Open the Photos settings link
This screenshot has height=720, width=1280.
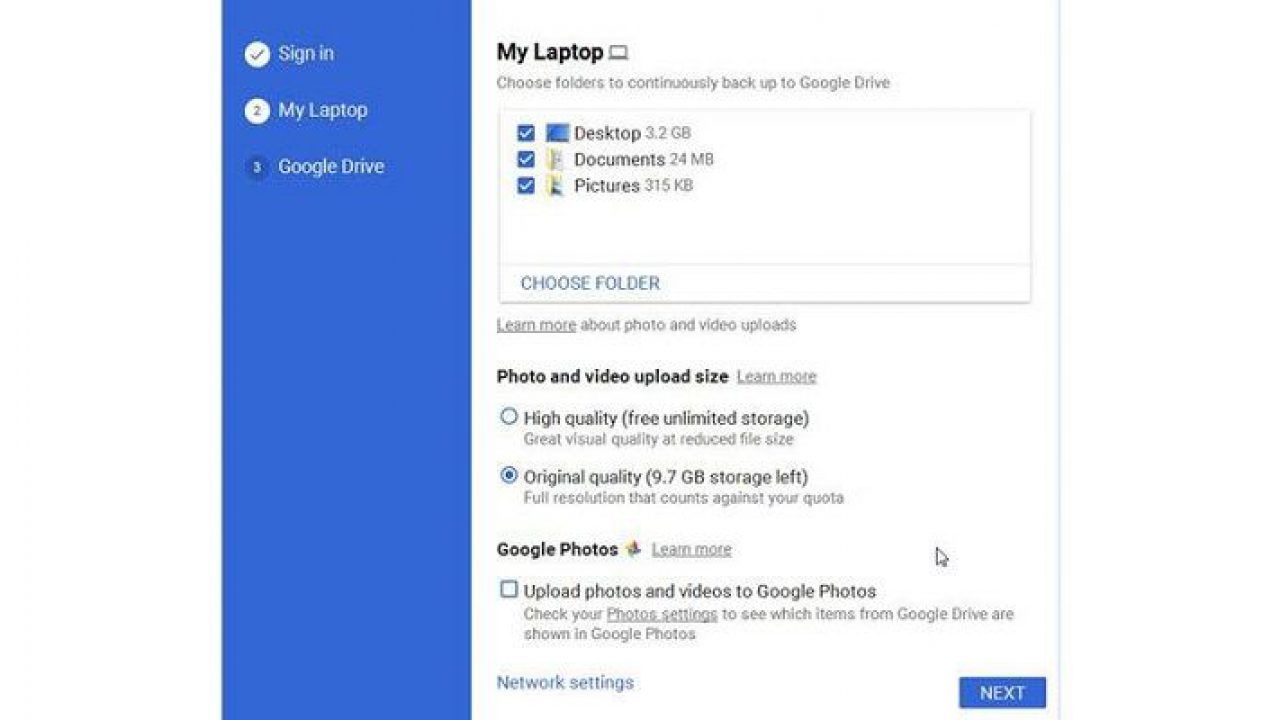[662, 613]
